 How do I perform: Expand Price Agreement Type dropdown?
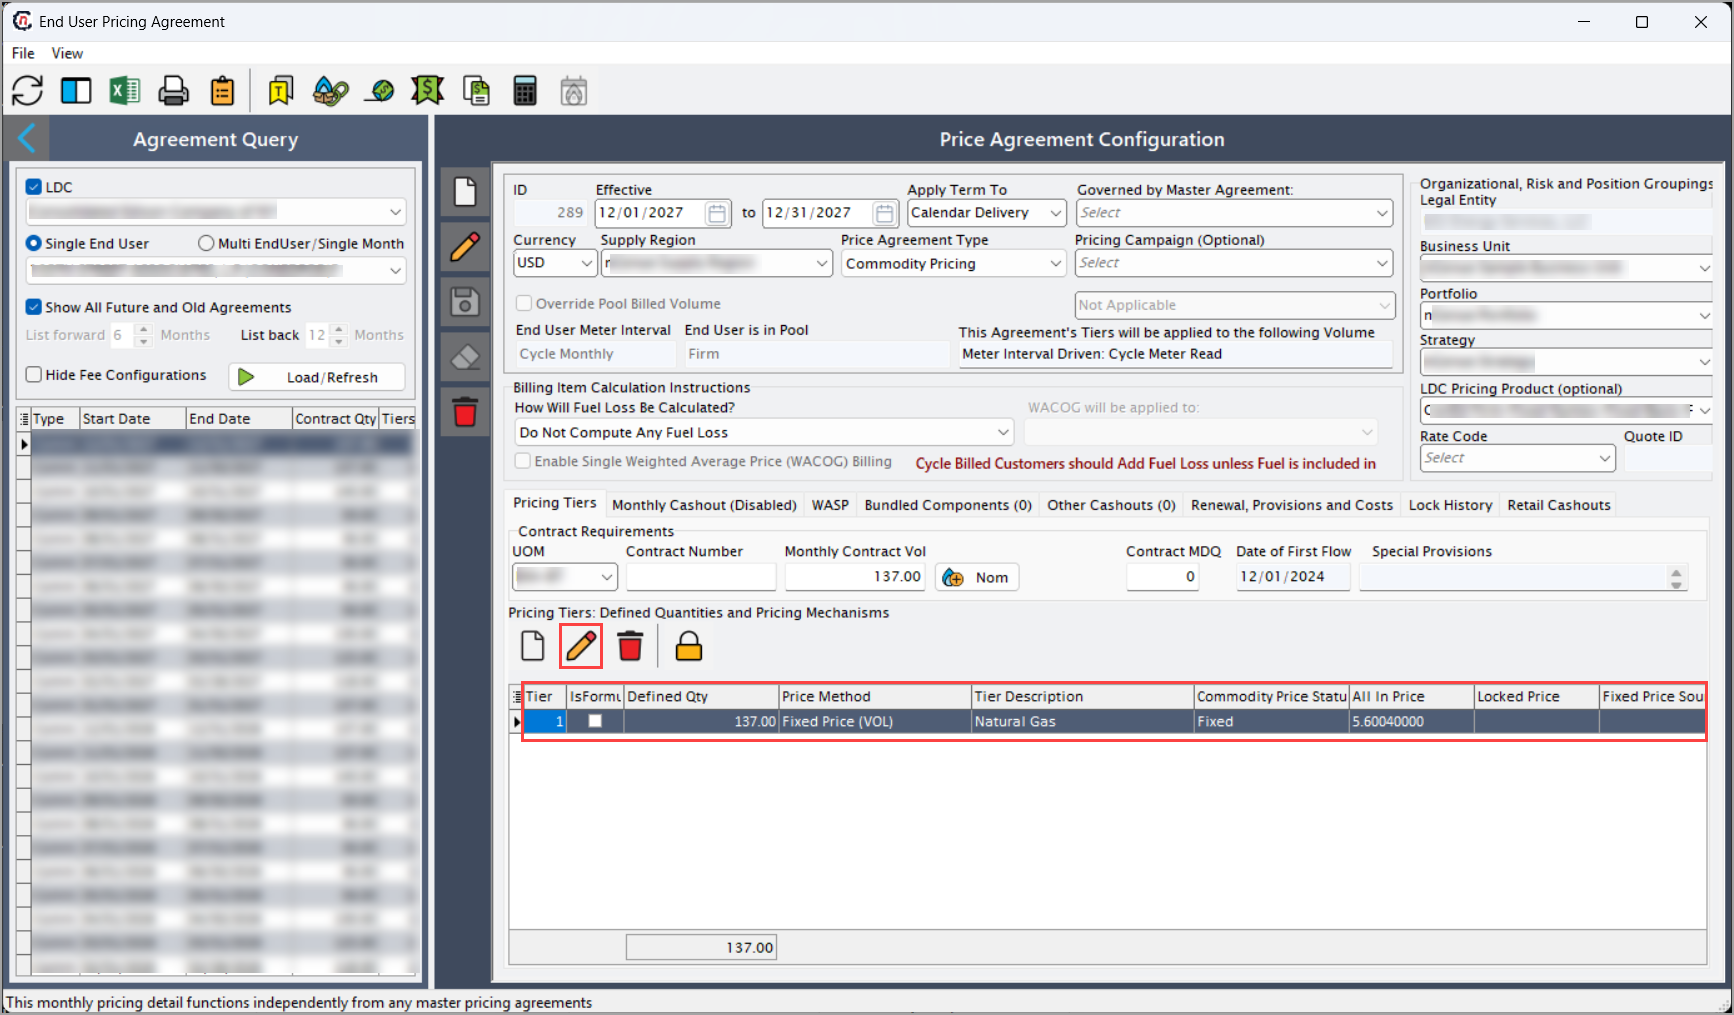1055,263
